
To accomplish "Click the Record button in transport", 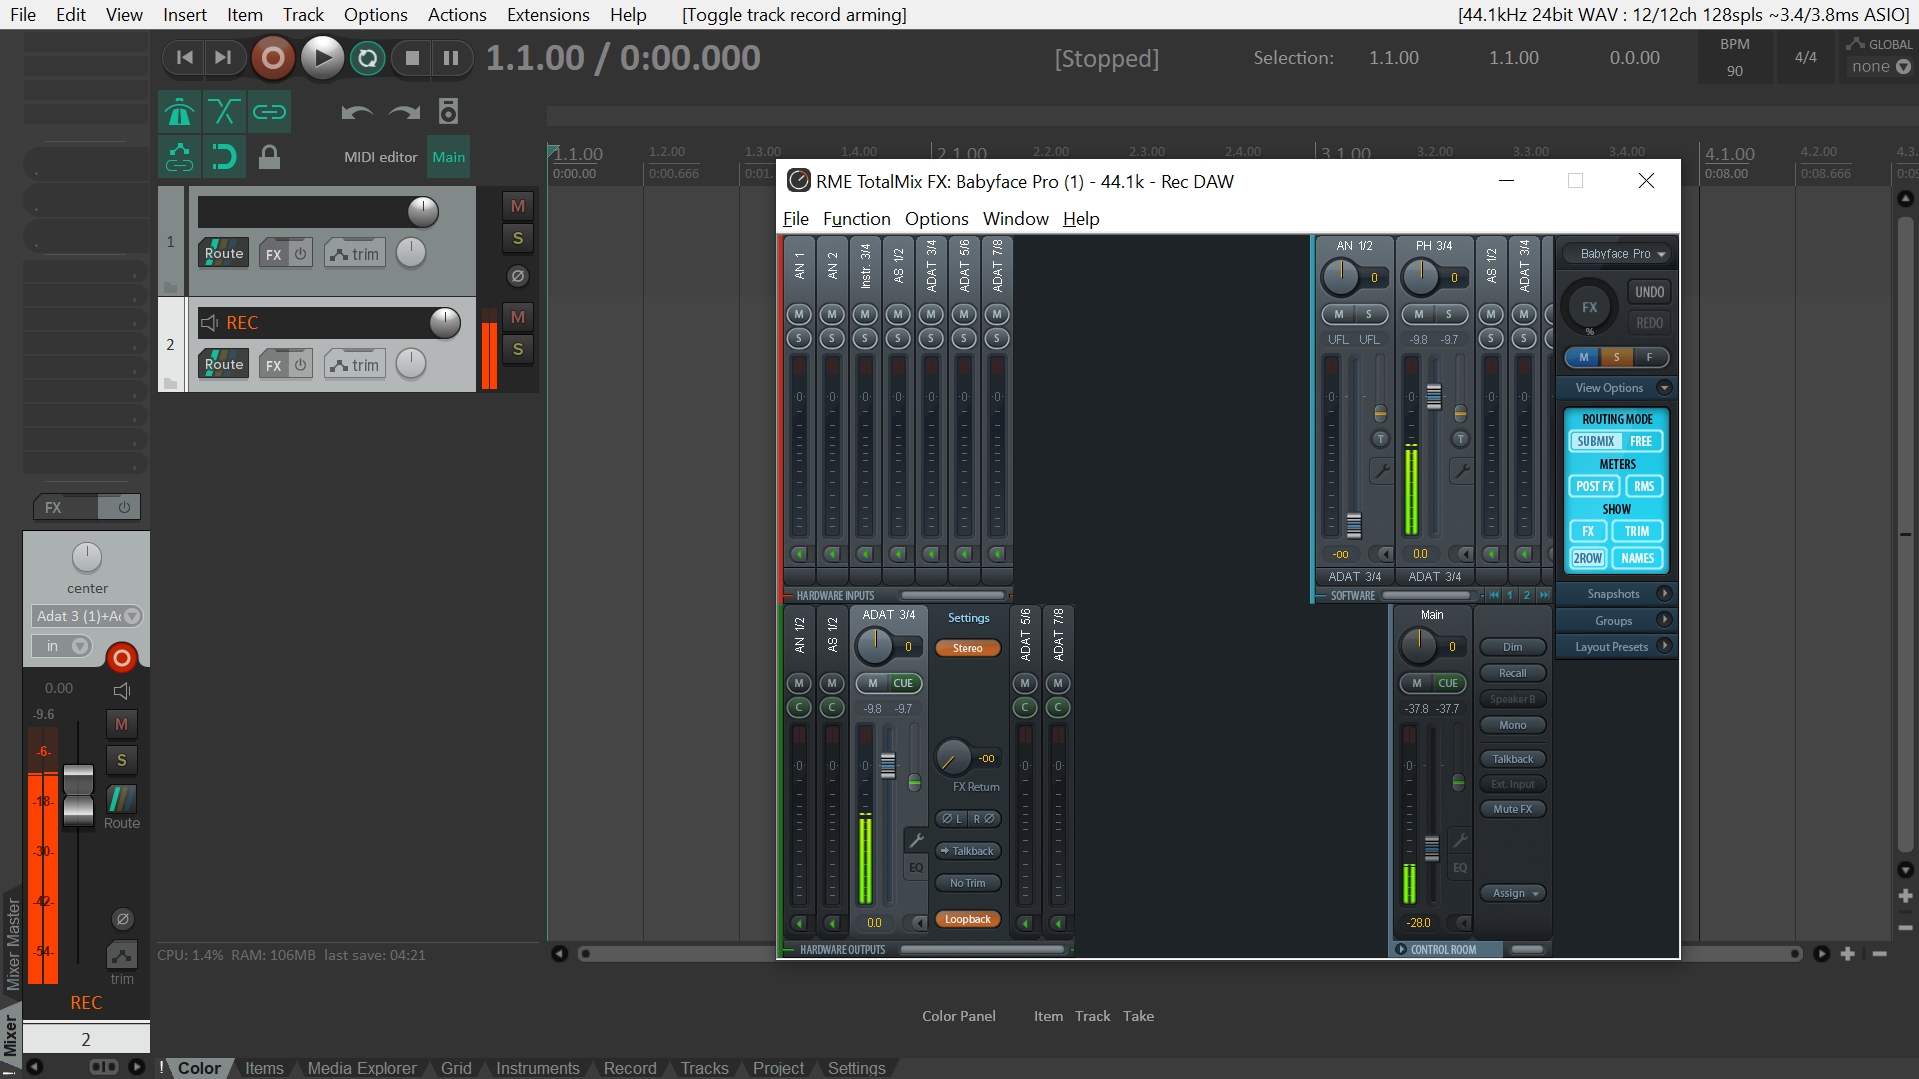I will tap(272, 58).
